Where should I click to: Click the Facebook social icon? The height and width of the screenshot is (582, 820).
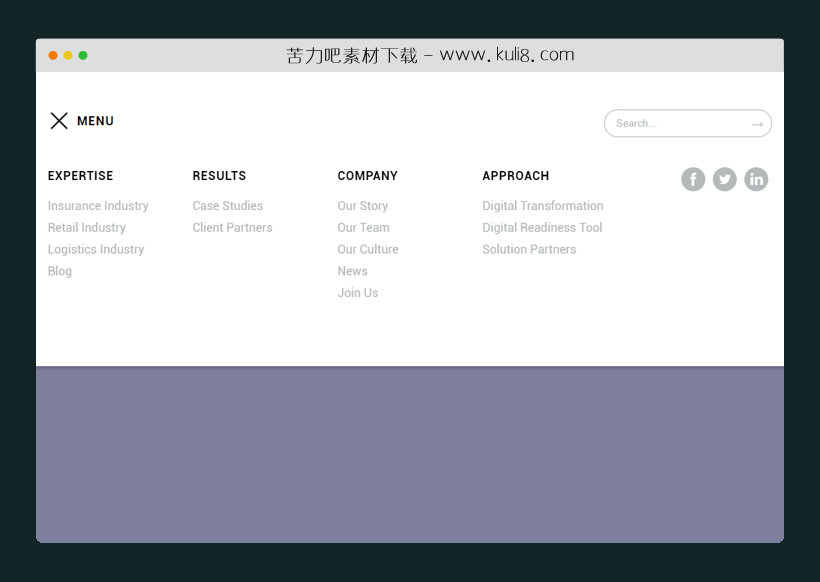coord(693,179)
